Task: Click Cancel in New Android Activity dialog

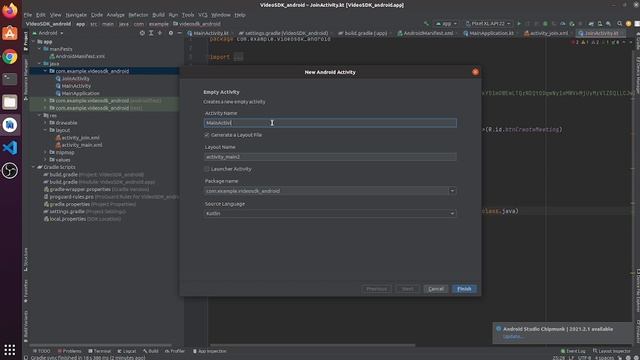Action: (436, 289)
